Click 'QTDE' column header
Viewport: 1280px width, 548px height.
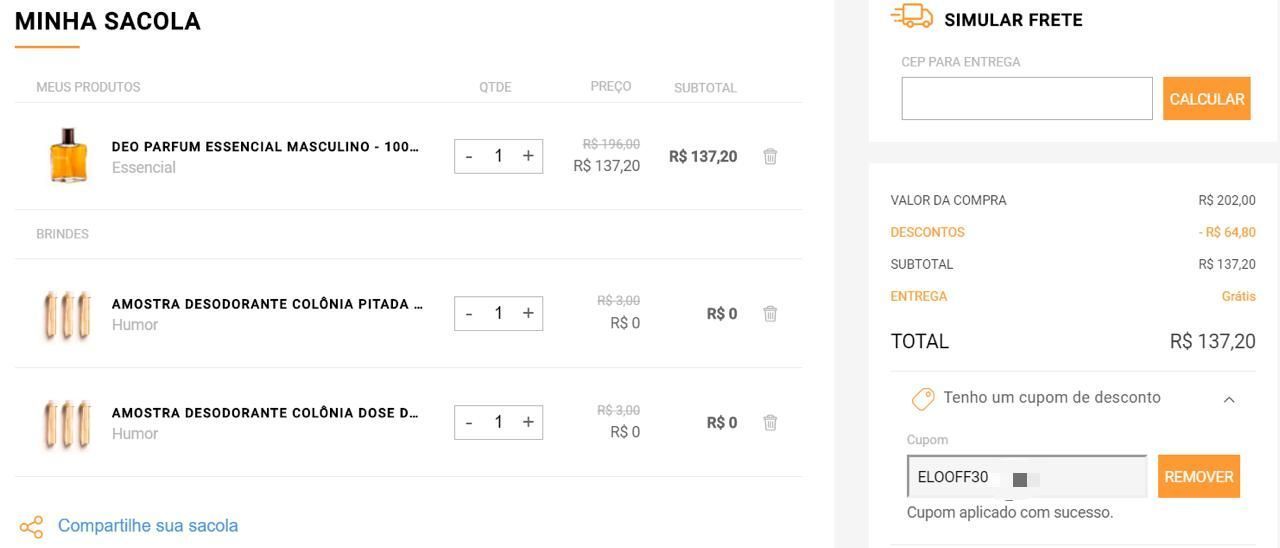[x=495, y=87]
